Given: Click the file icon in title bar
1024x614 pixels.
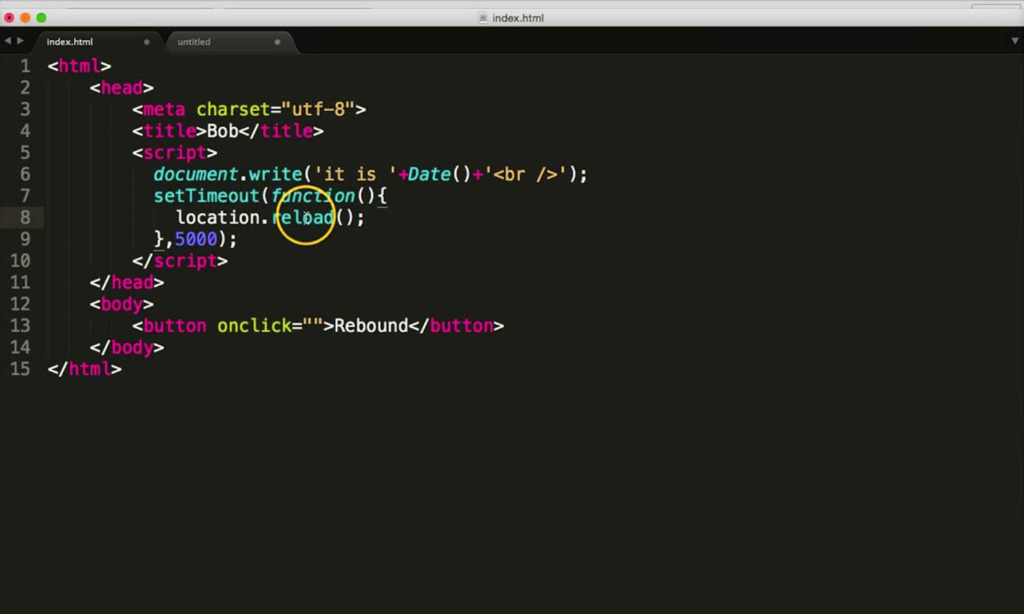Looking at the screenshot, I should pyautogui.click(x=483, y=18).
